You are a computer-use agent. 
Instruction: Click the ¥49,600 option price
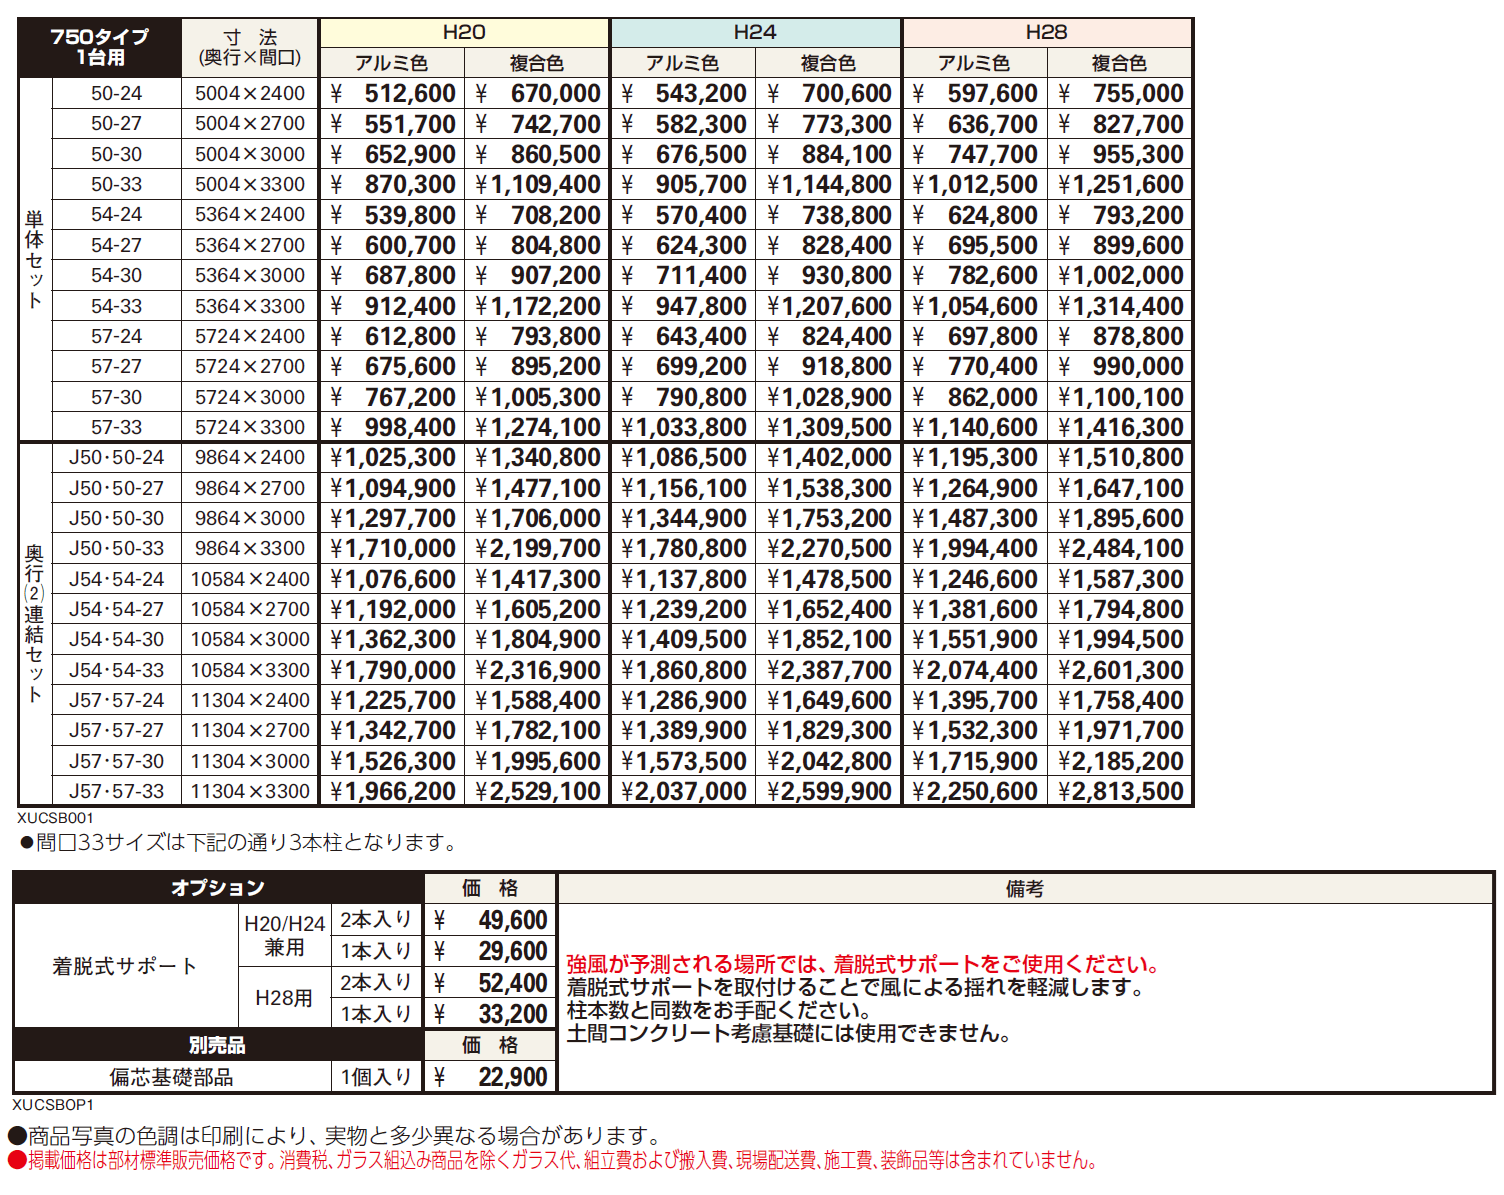point(491,920)
